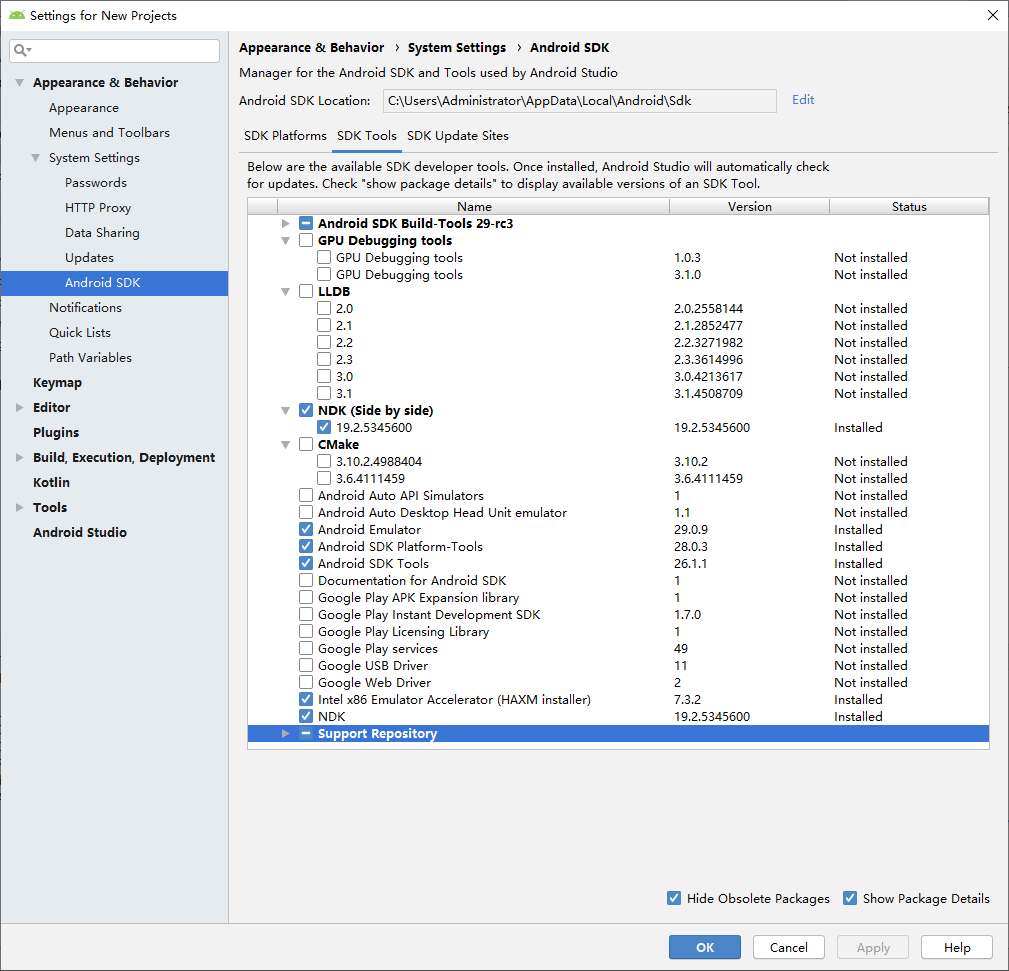Click the search magnifier icon in settings
This screenshot has height=971, width=1009.
(x=21, y=50)
